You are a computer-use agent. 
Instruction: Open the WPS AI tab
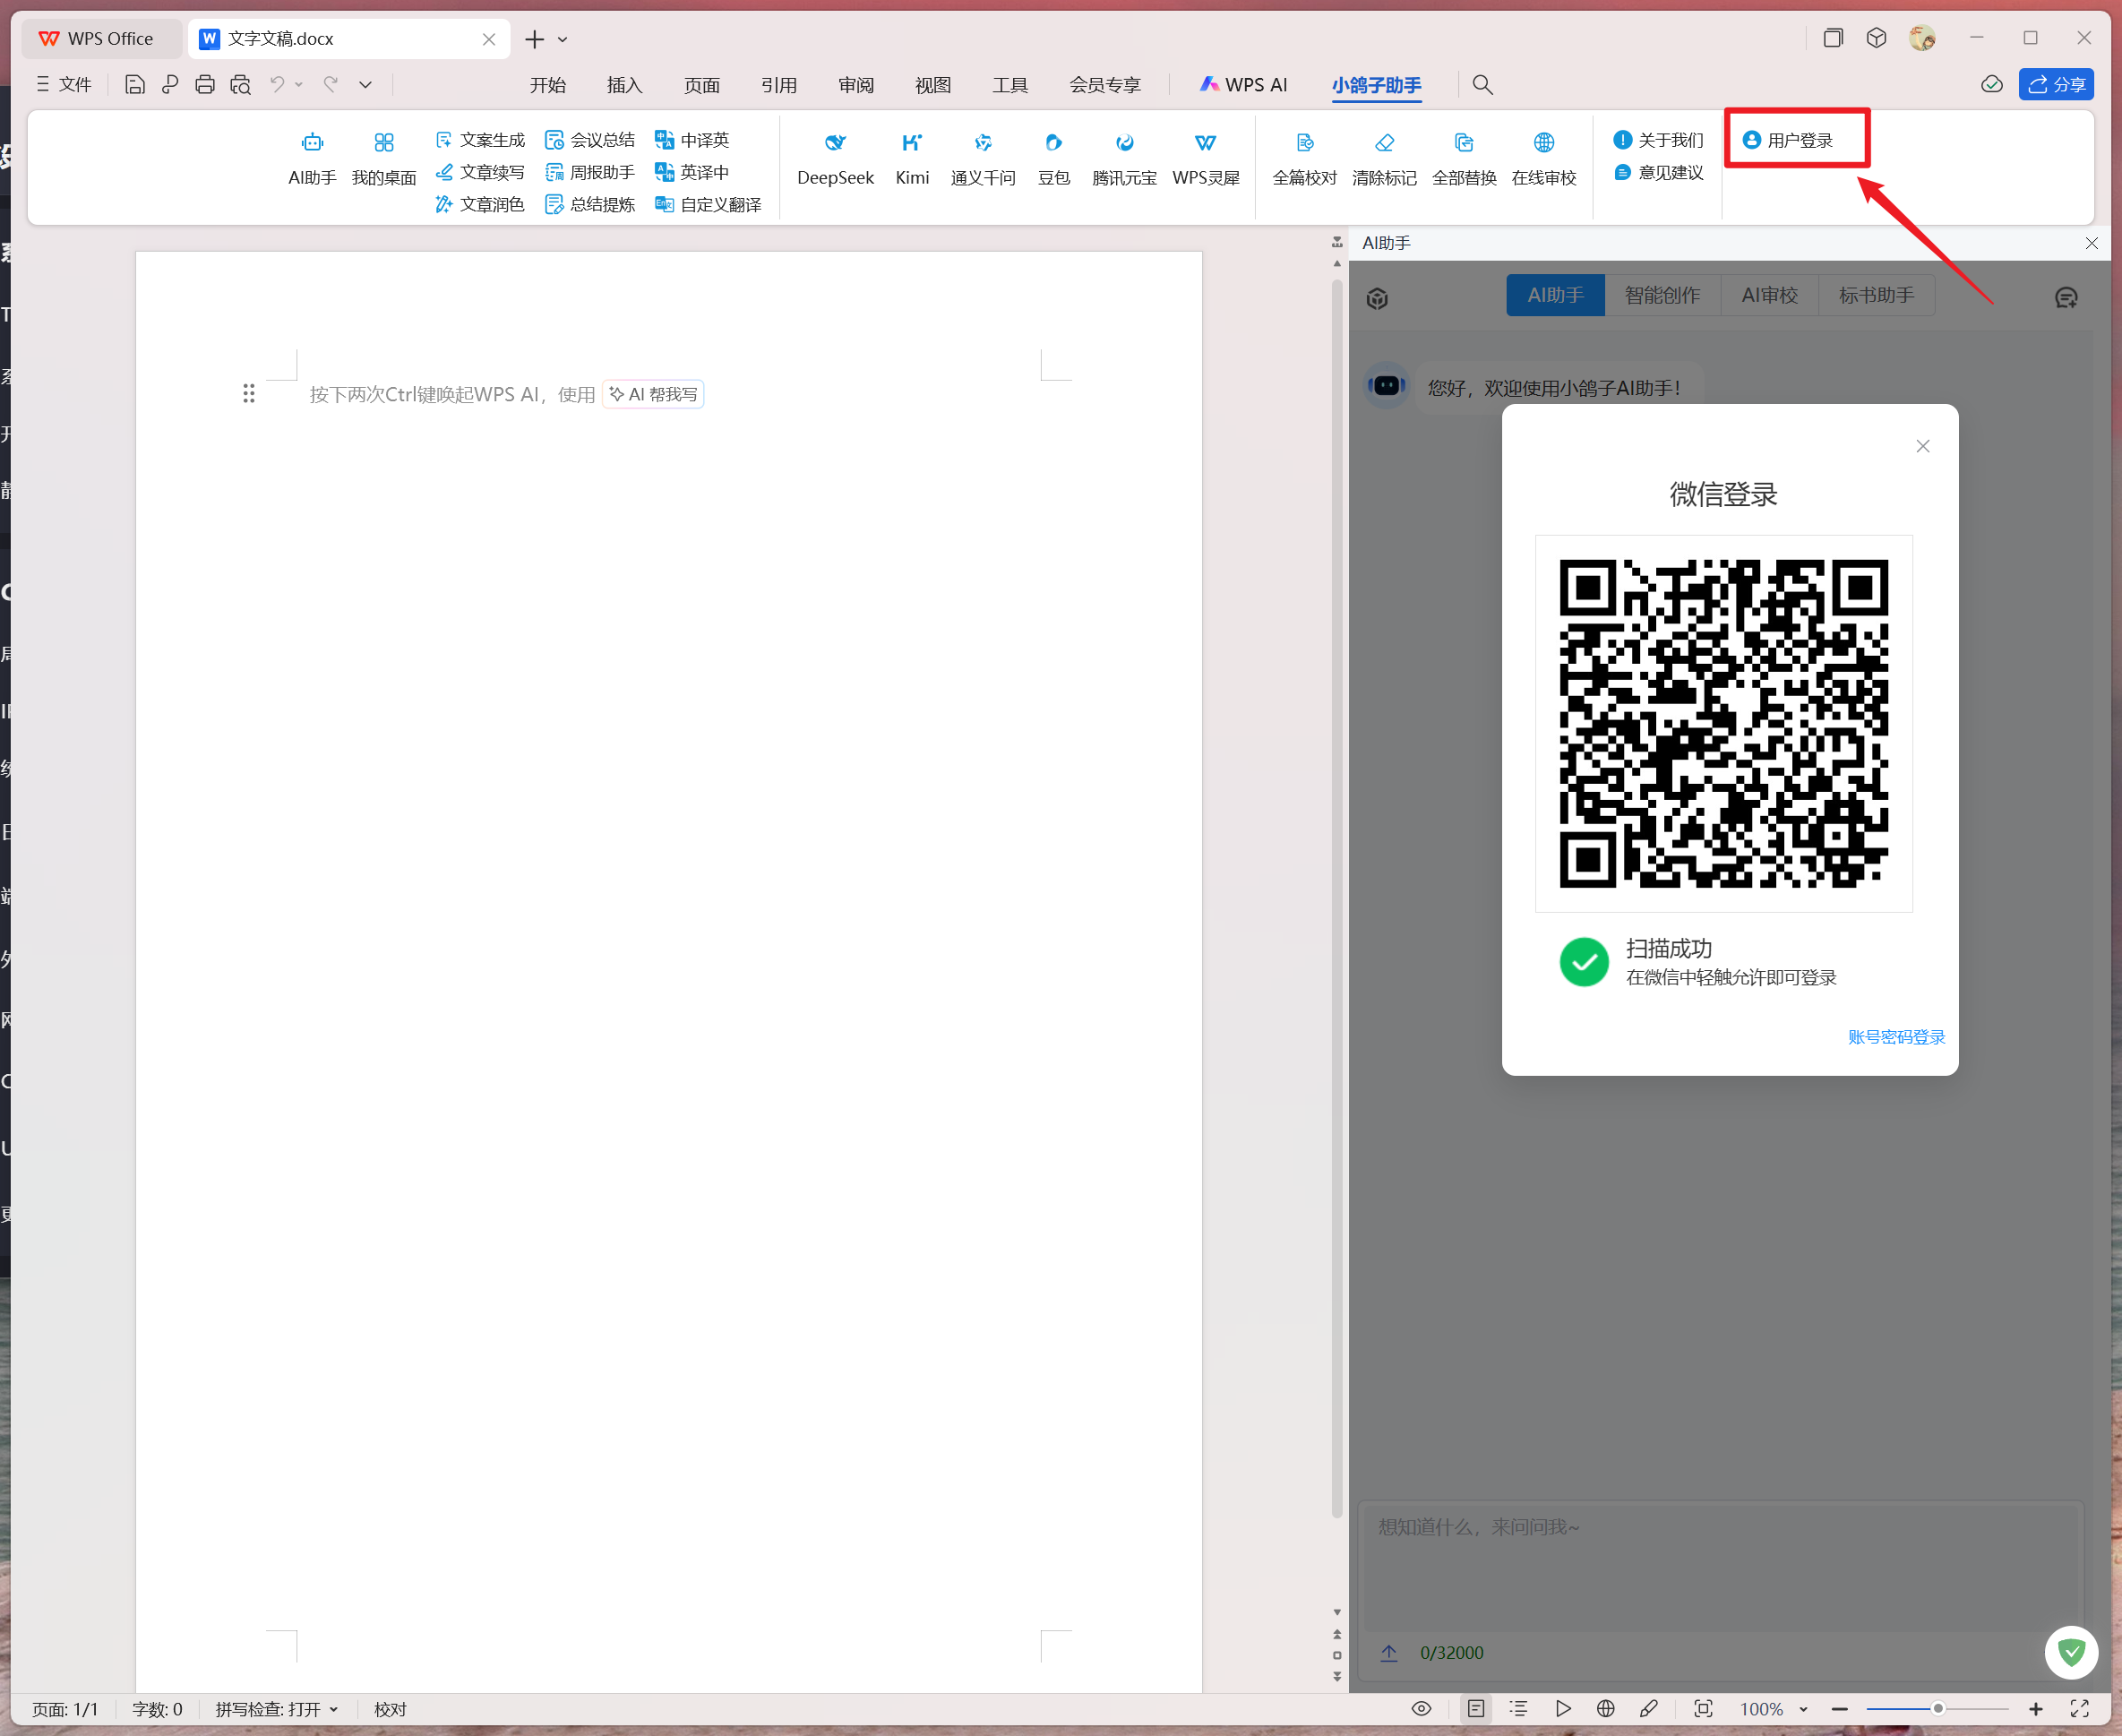click(1244, 85)
